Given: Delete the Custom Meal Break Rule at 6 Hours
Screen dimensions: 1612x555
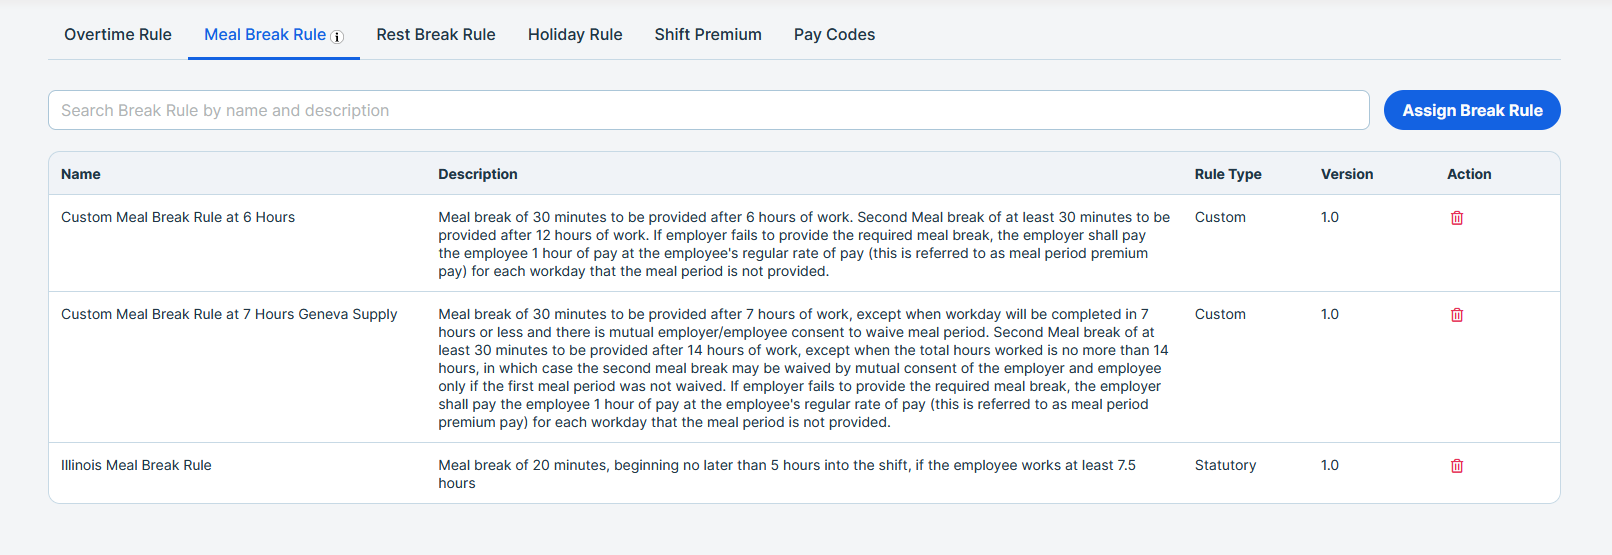Looking at the screenshot, I should [1457, 218].
